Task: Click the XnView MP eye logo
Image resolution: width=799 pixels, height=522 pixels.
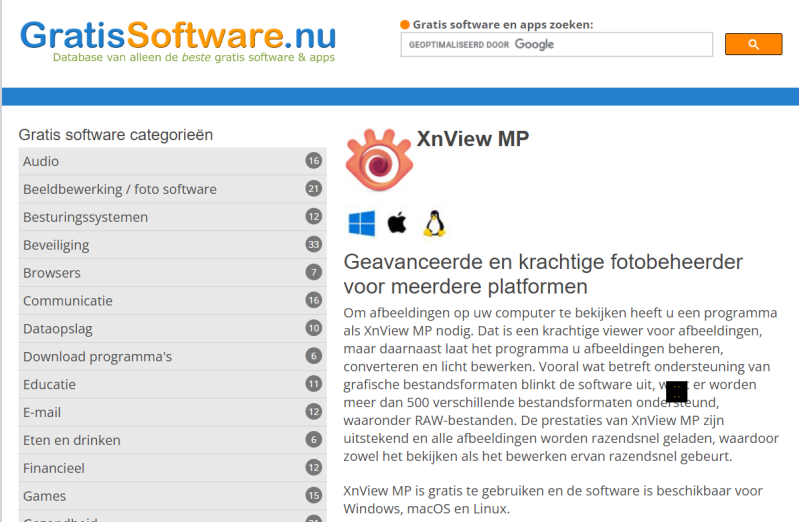Action: pos(379,160)
